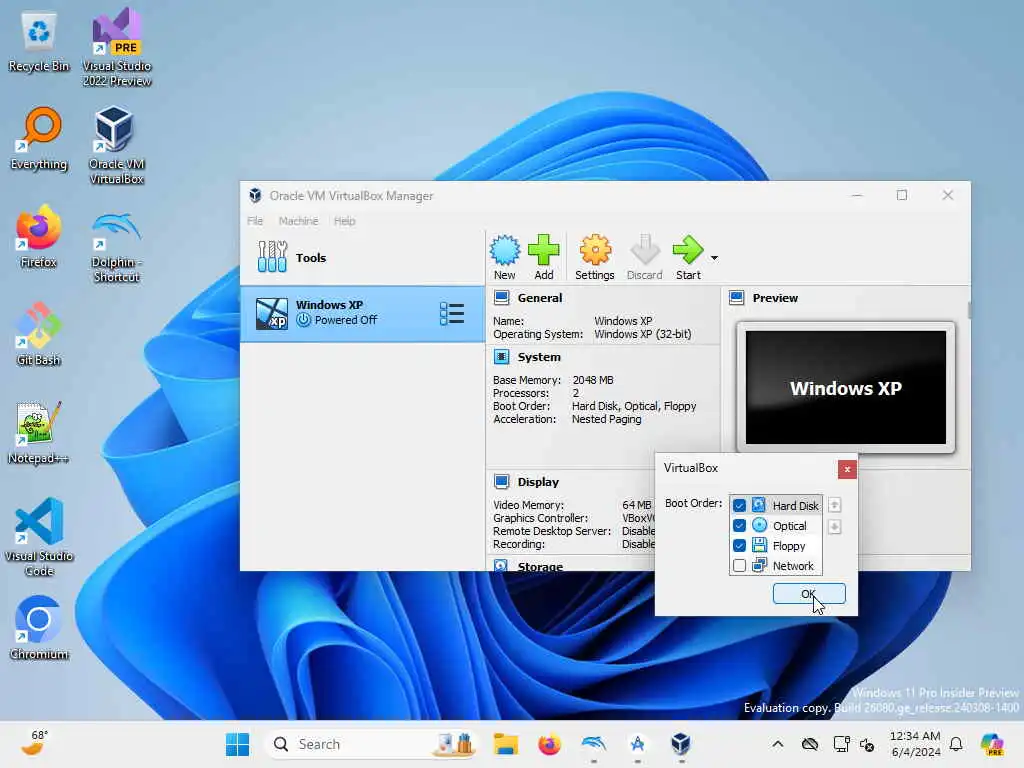Select Tools in the VirtualBox sidebar
Screen dimensions: 1024x768
362,257
